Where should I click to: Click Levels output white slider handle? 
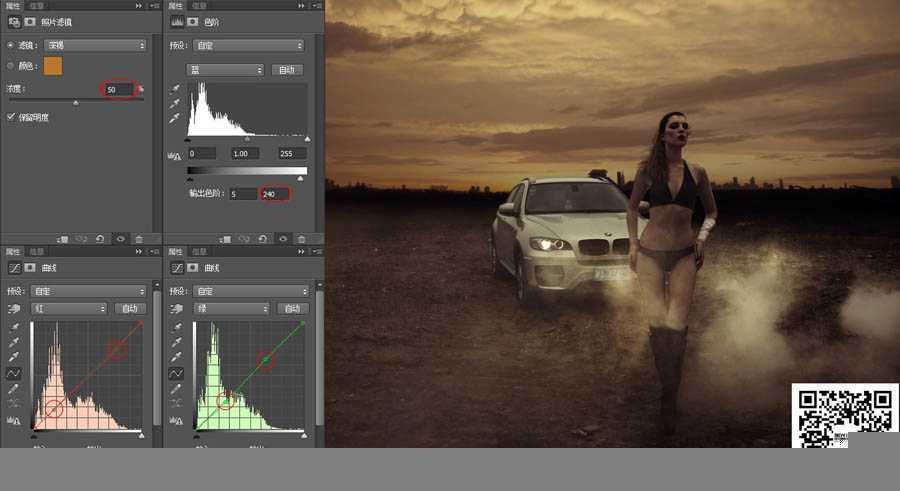click(300, 179)
